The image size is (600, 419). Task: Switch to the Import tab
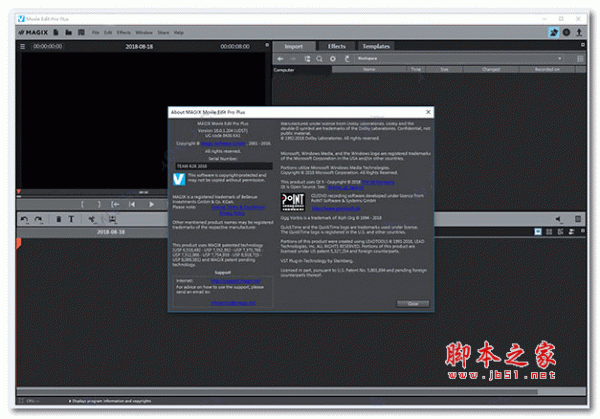coord(294,46)
